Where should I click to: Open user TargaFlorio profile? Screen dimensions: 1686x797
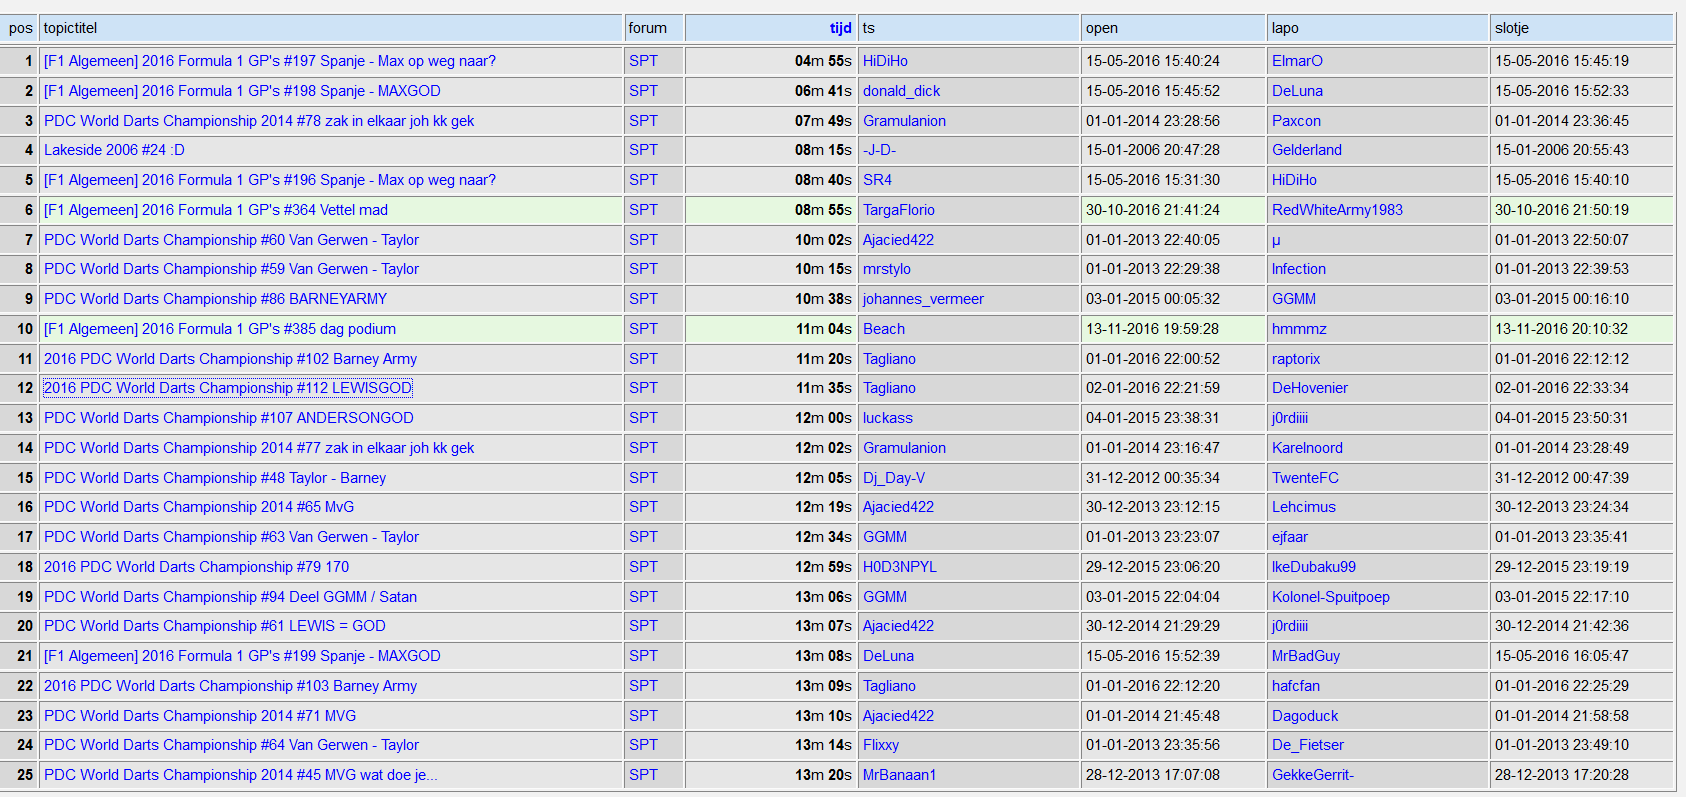[x=899, y=210]
